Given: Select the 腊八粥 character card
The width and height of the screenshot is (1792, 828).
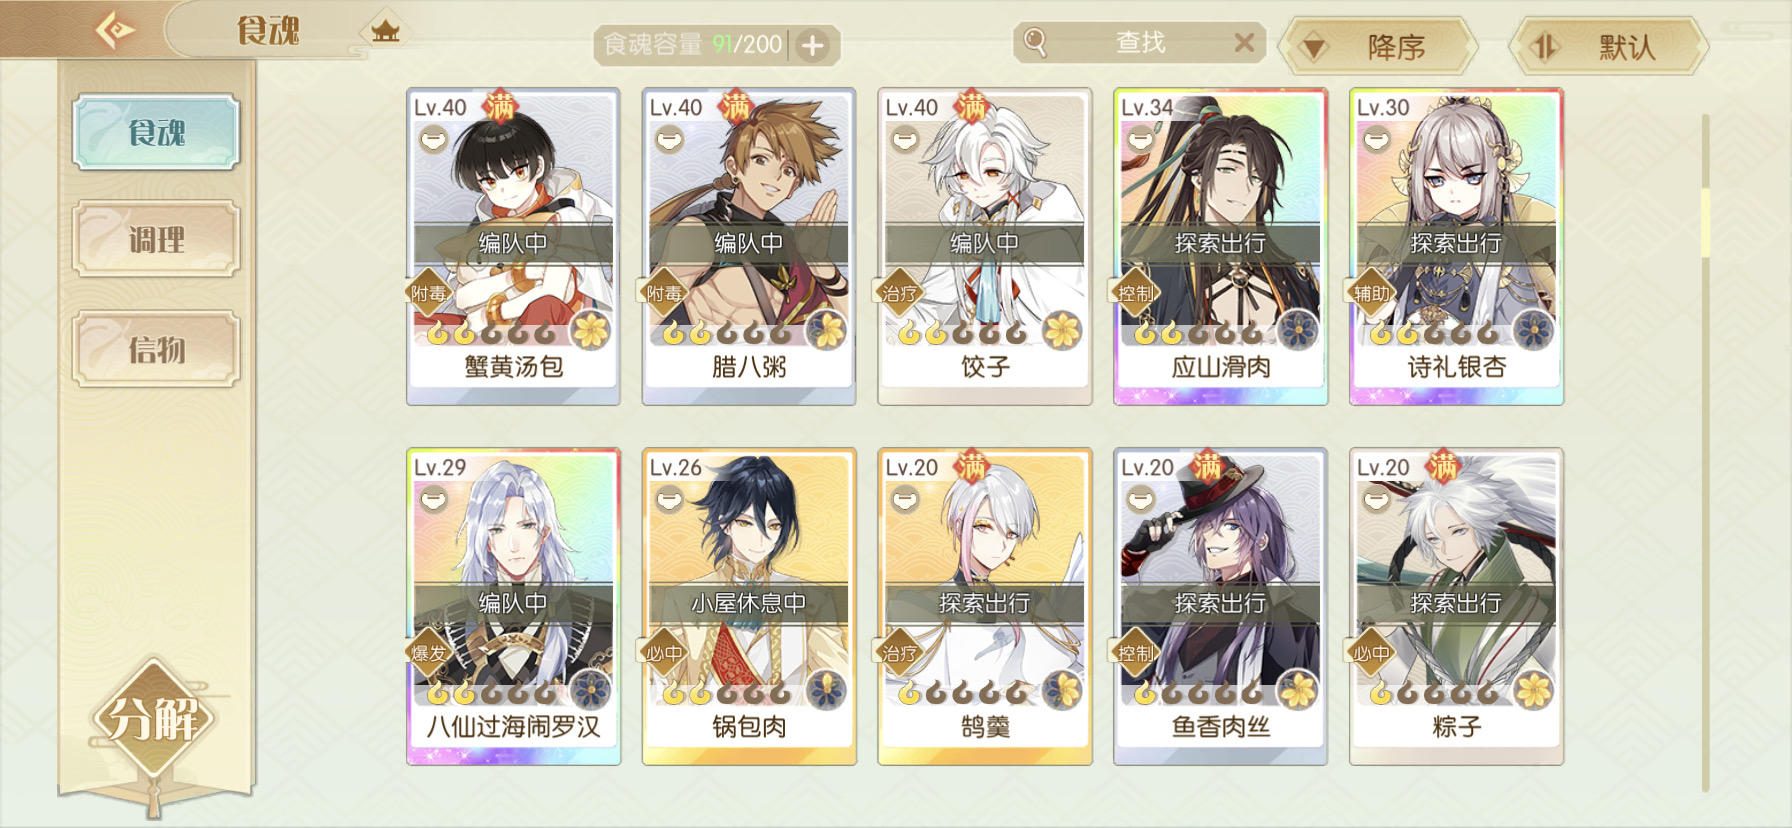Looking at the screenshot, I should (x=749, y=246).
